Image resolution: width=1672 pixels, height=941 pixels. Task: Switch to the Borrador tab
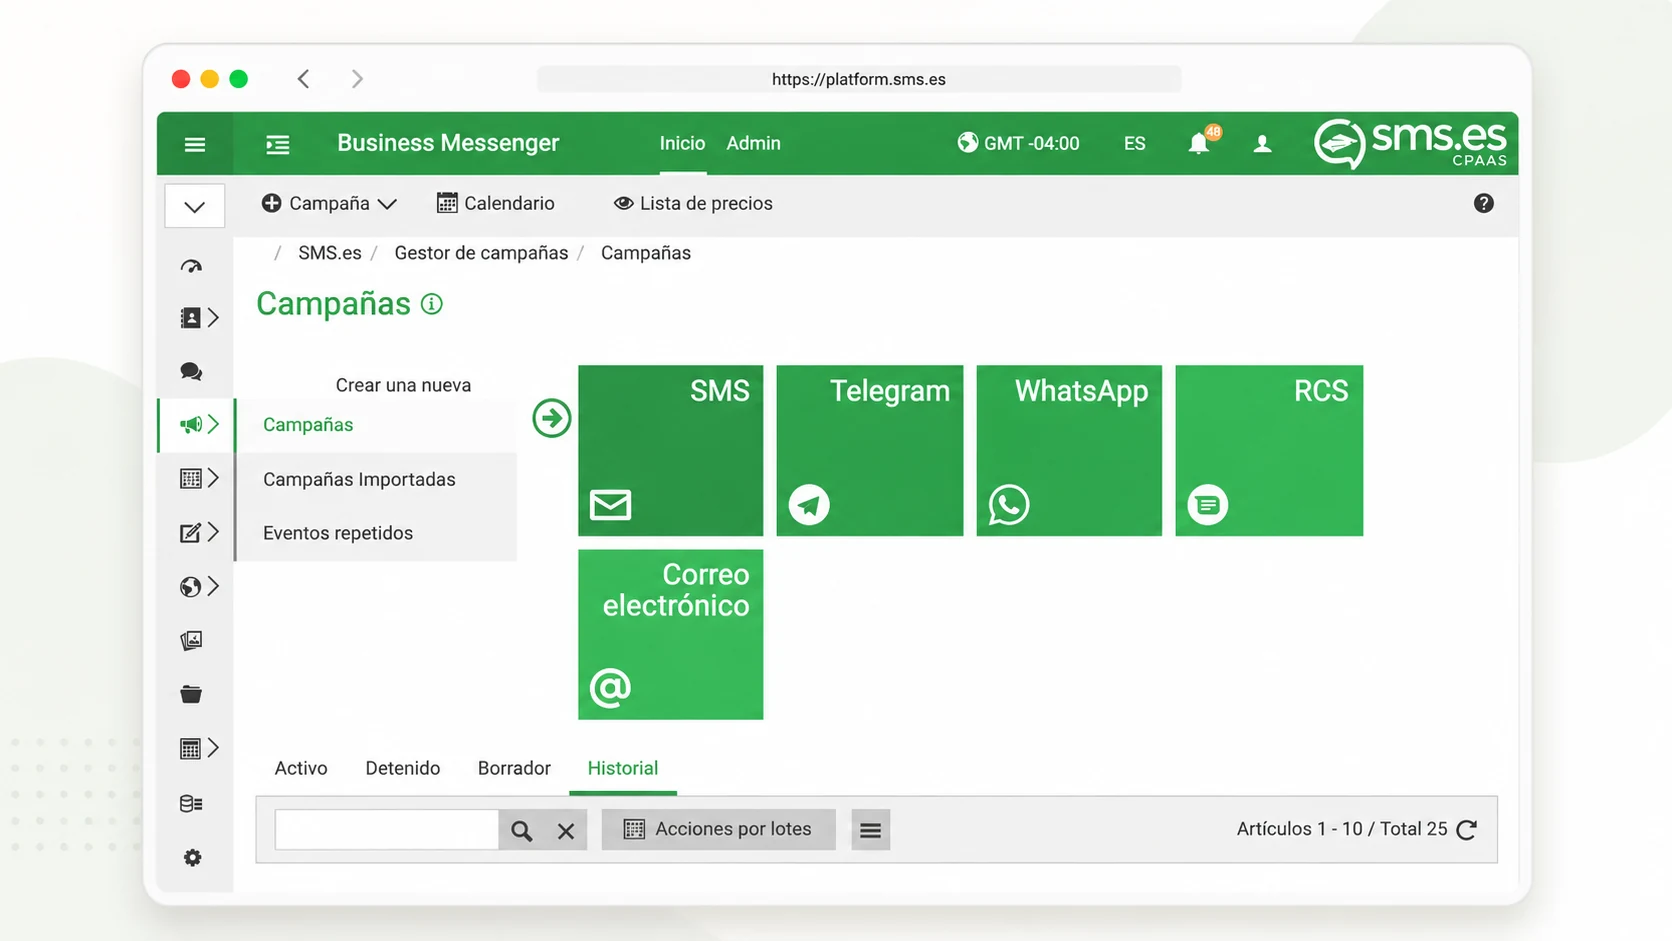pyautogui.click(x=514, y=768)
